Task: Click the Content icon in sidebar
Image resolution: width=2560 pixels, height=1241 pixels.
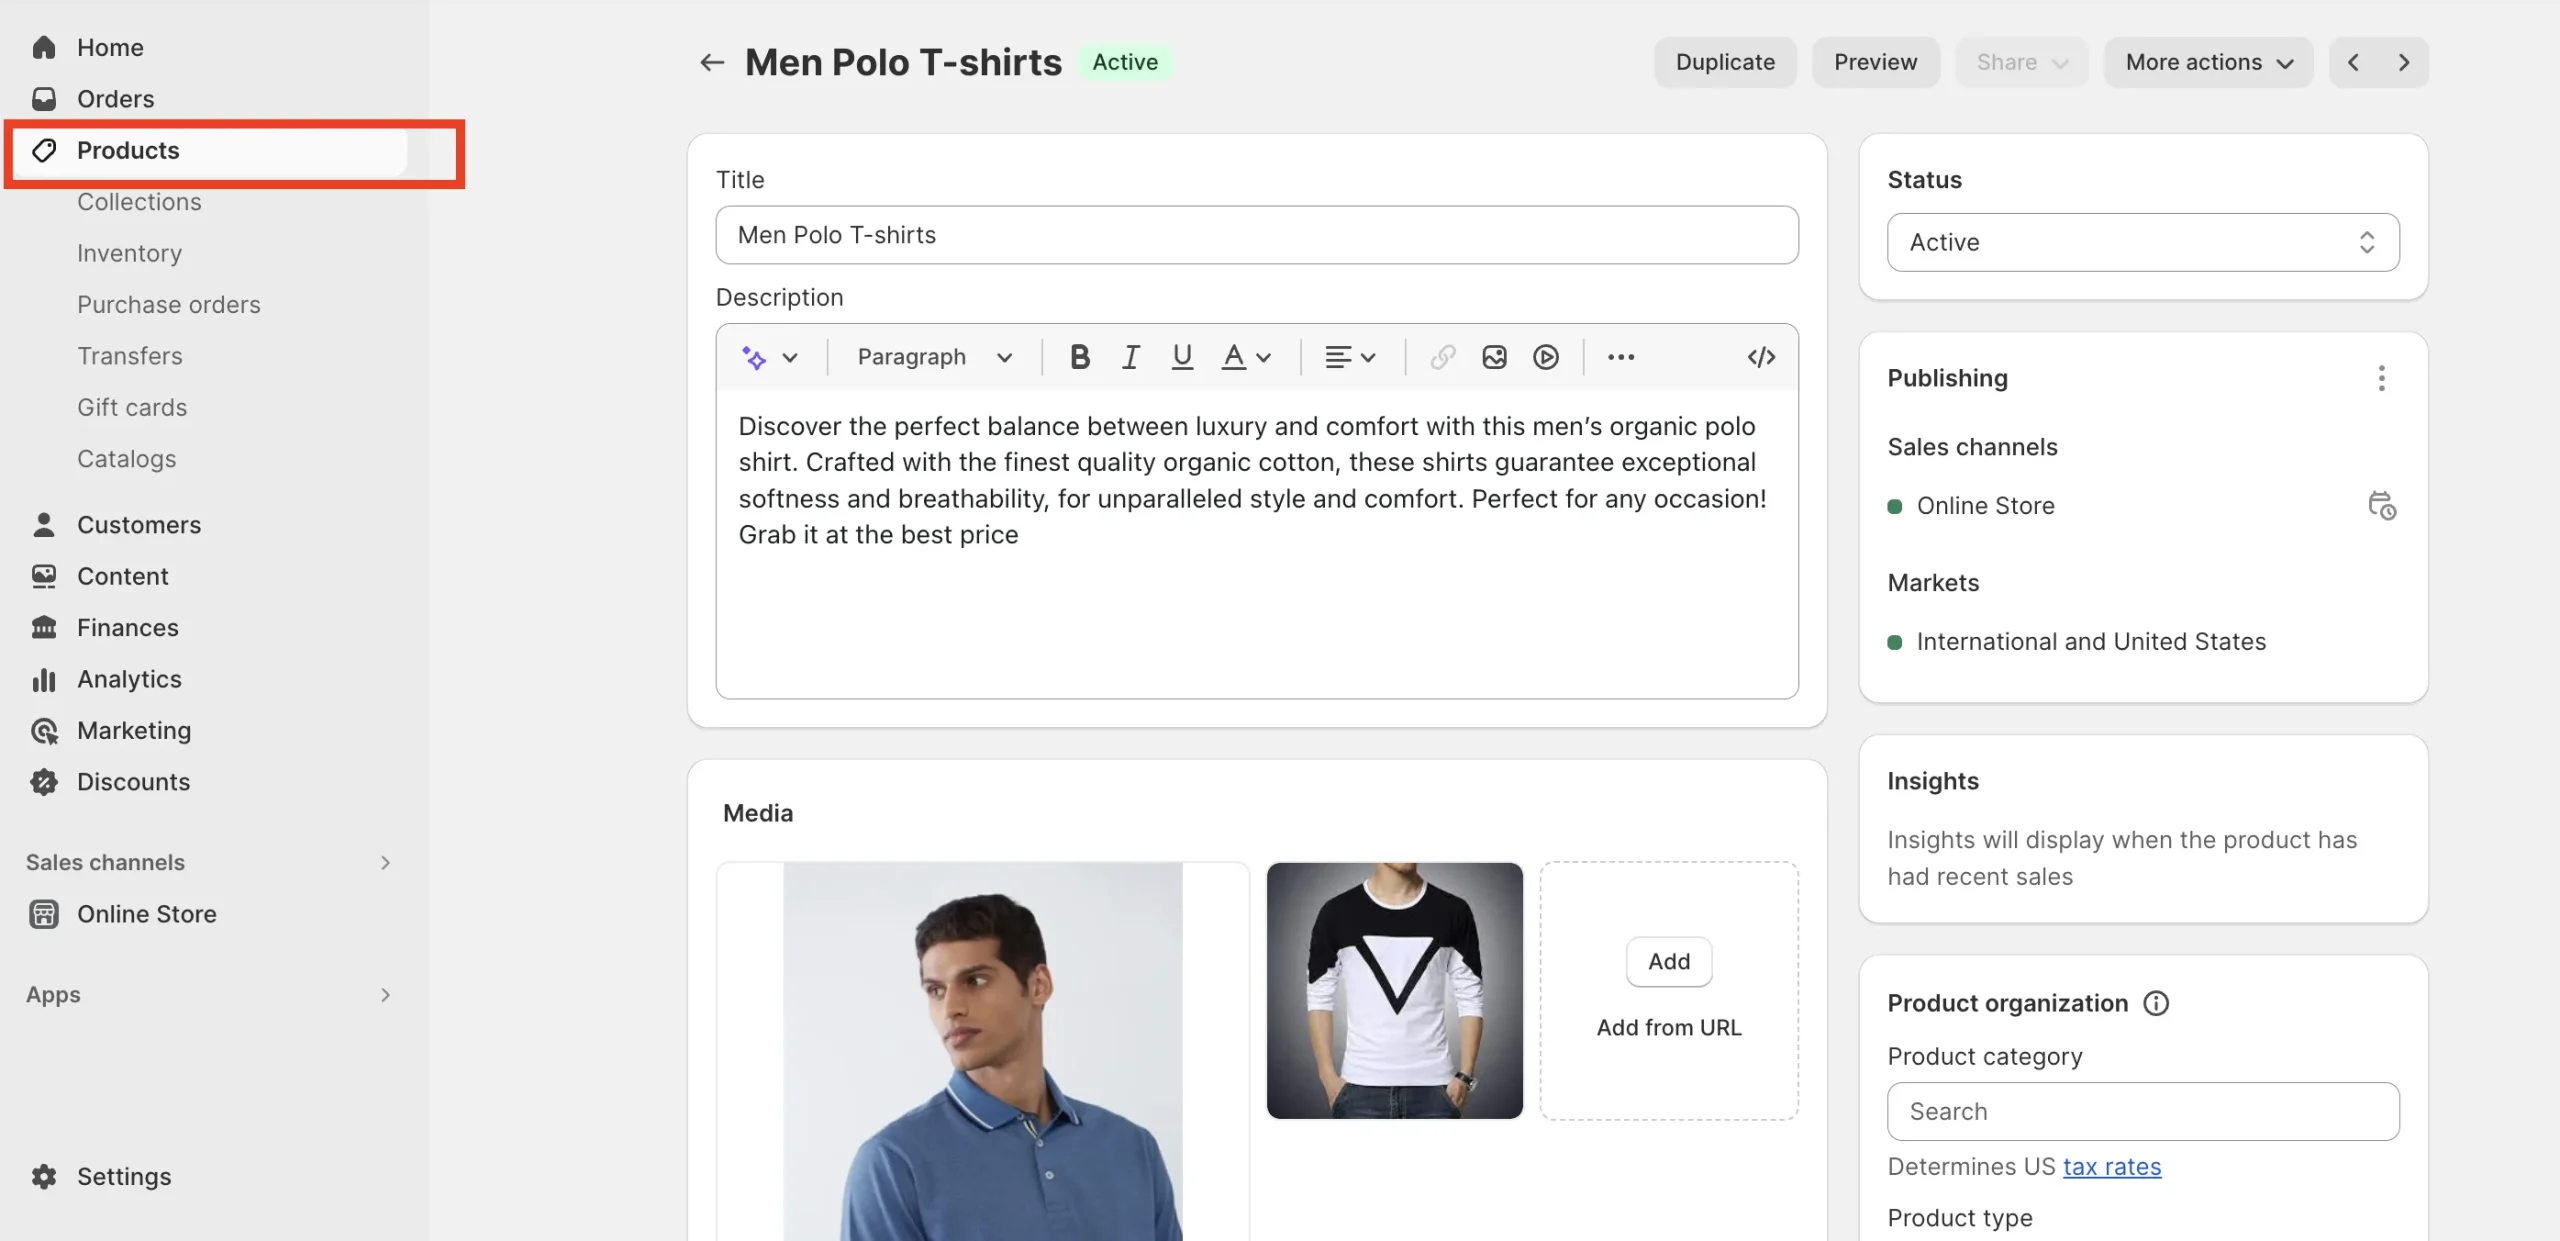Action: coord(44,576)
